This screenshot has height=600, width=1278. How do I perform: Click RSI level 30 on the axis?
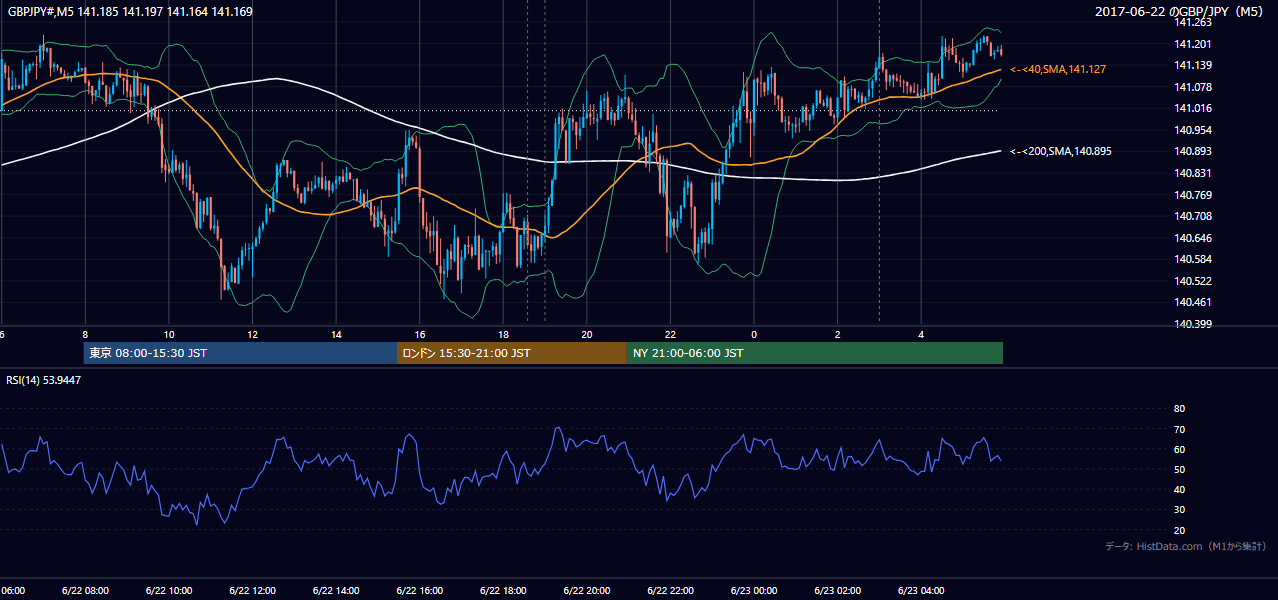coord(1179,510)
